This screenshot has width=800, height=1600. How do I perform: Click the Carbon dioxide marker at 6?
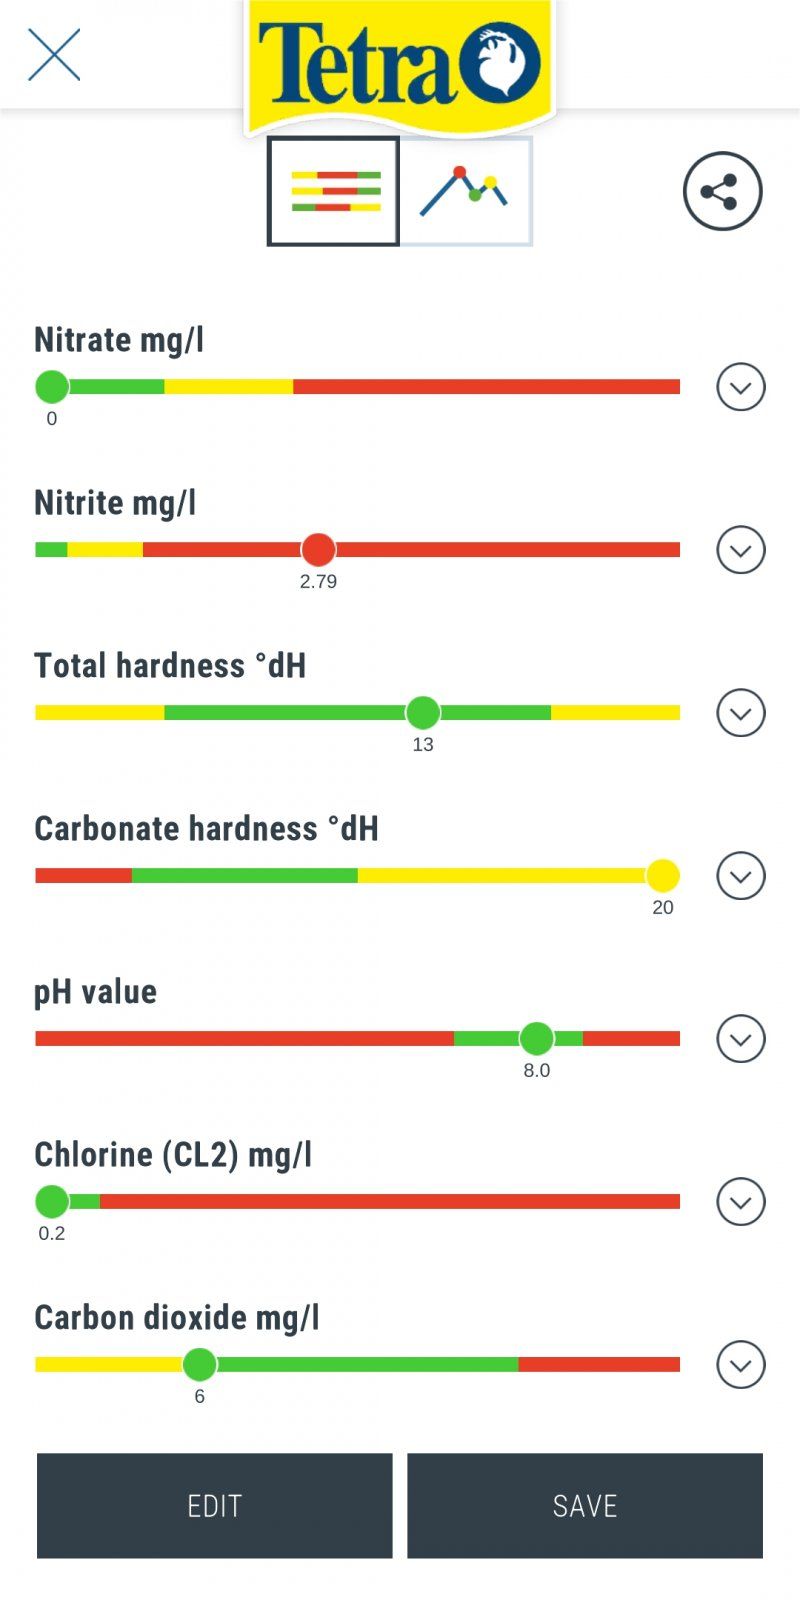coord(200,1364)
